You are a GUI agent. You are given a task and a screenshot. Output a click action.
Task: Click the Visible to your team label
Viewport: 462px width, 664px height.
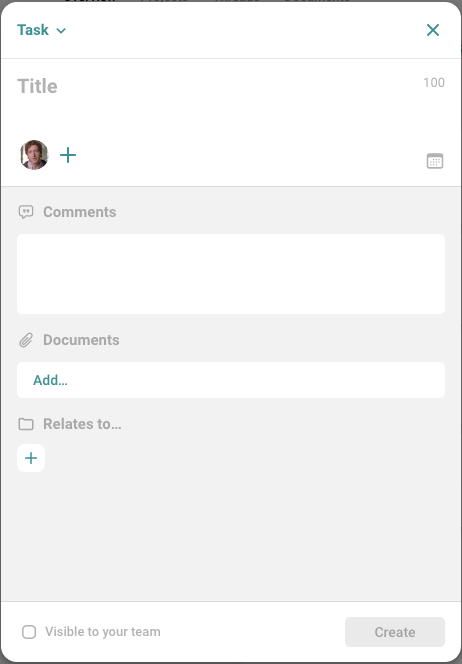pos(103,632)
